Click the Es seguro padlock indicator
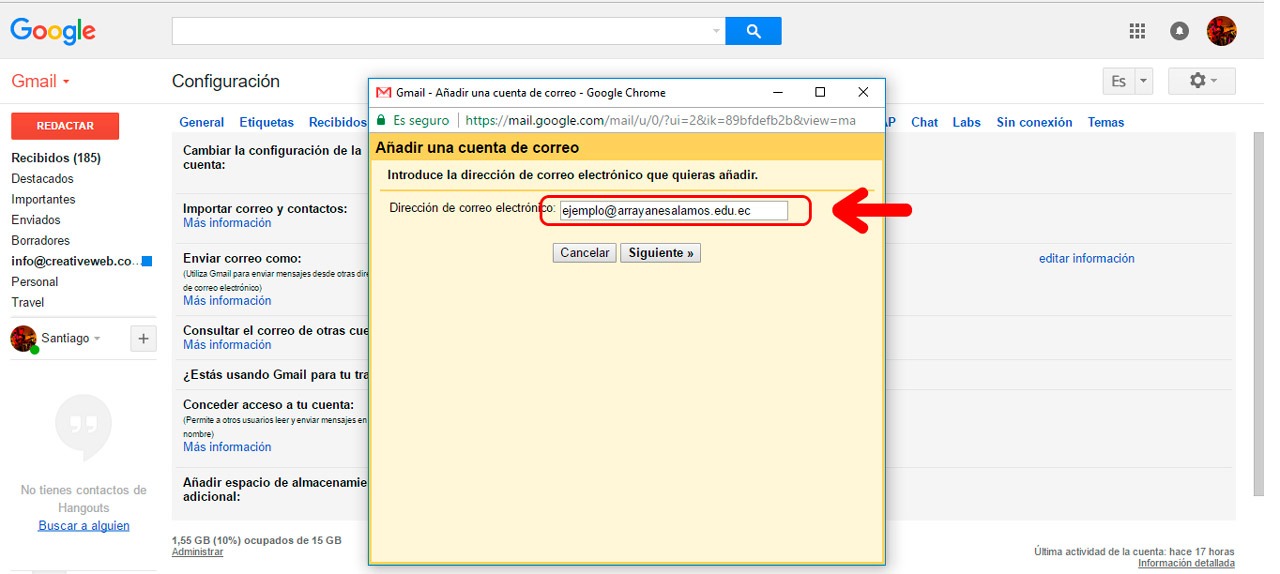 coord(413,120)
